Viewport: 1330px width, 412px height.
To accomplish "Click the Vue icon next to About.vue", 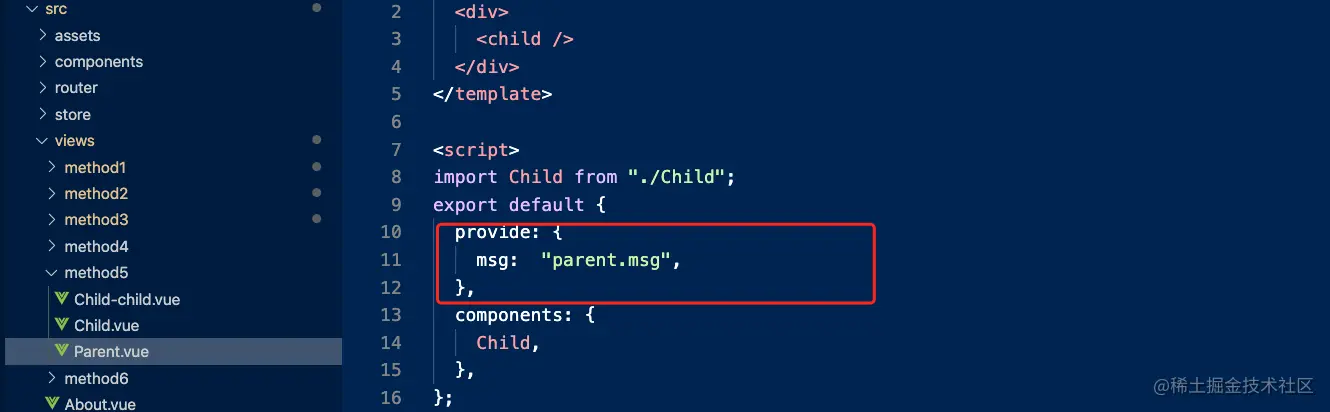I will pos(52,404).
